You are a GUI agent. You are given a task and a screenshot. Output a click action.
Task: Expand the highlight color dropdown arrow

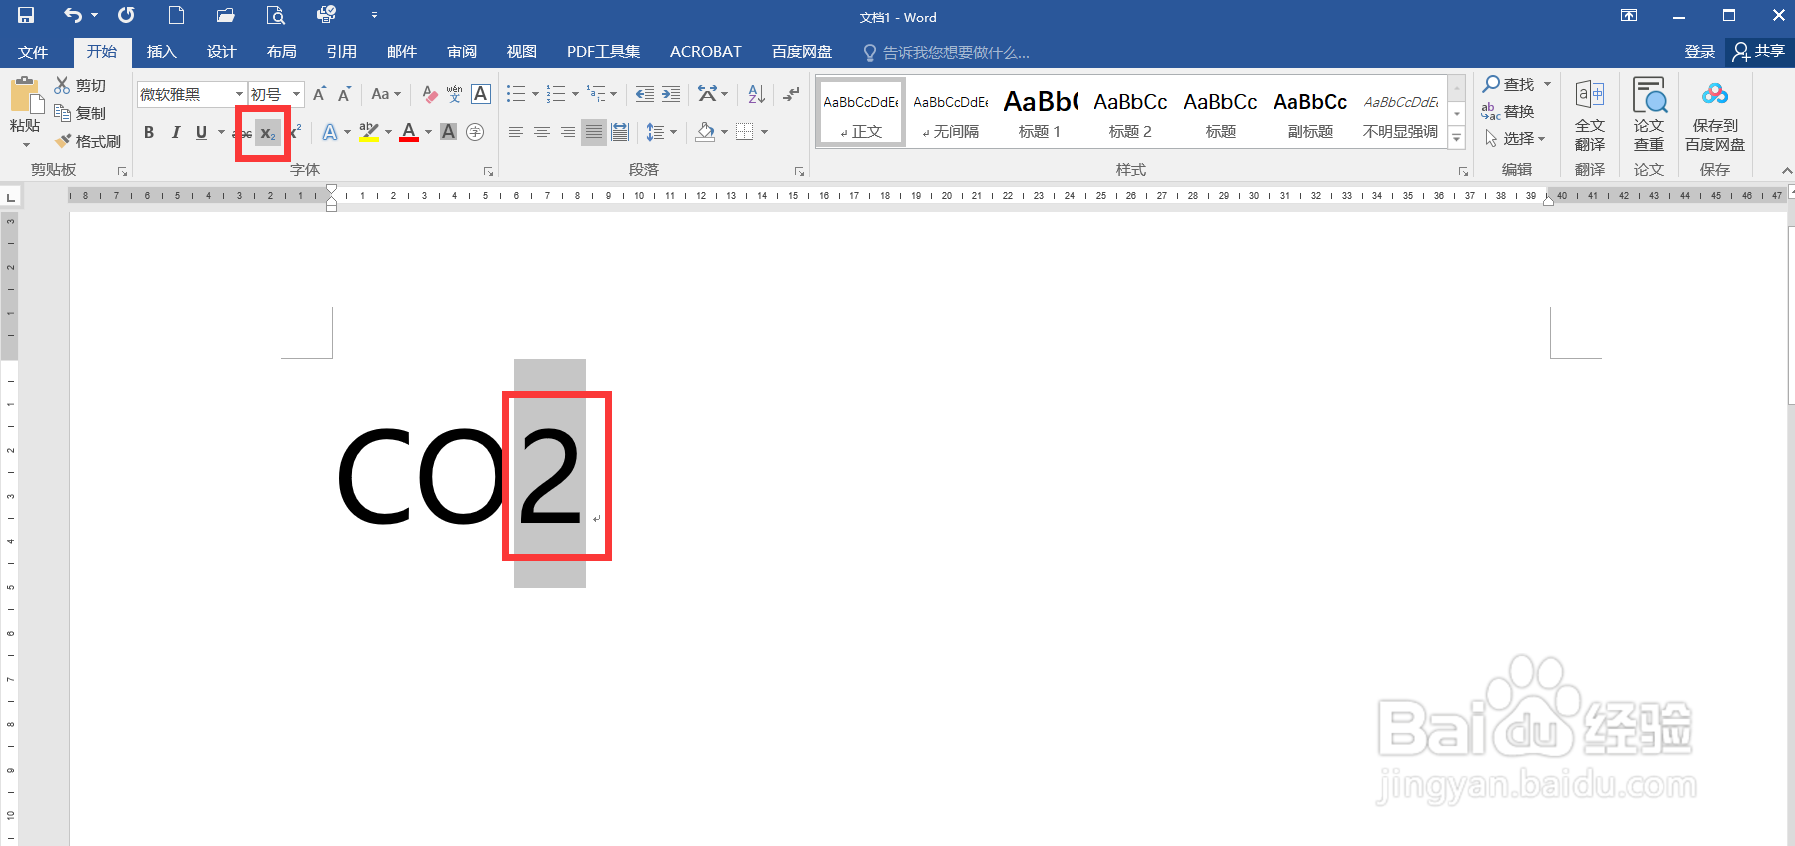click(388, 132)
